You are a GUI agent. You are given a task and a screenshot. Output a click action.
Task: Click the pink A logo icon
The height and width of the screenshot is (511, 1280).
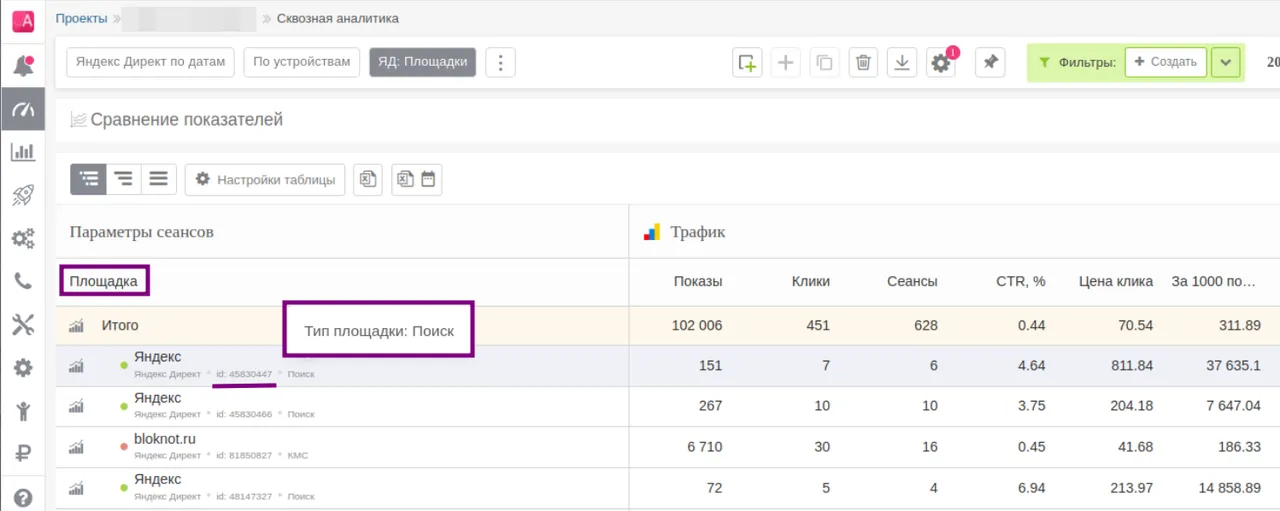tap(23, 21)
